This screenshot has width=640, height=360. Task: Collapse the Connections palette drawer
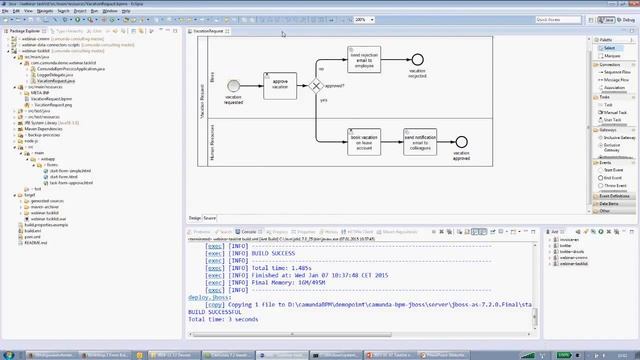click(x=613, y=64)
